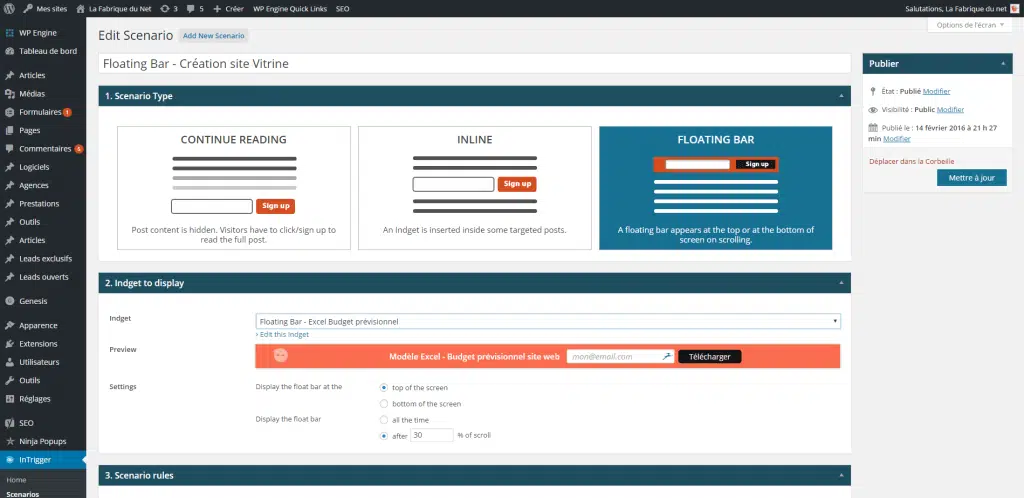This screenshot has width=1024, height=498.
Task: Expand the 'Options de l'écran' panel
Action: (970, 25)
